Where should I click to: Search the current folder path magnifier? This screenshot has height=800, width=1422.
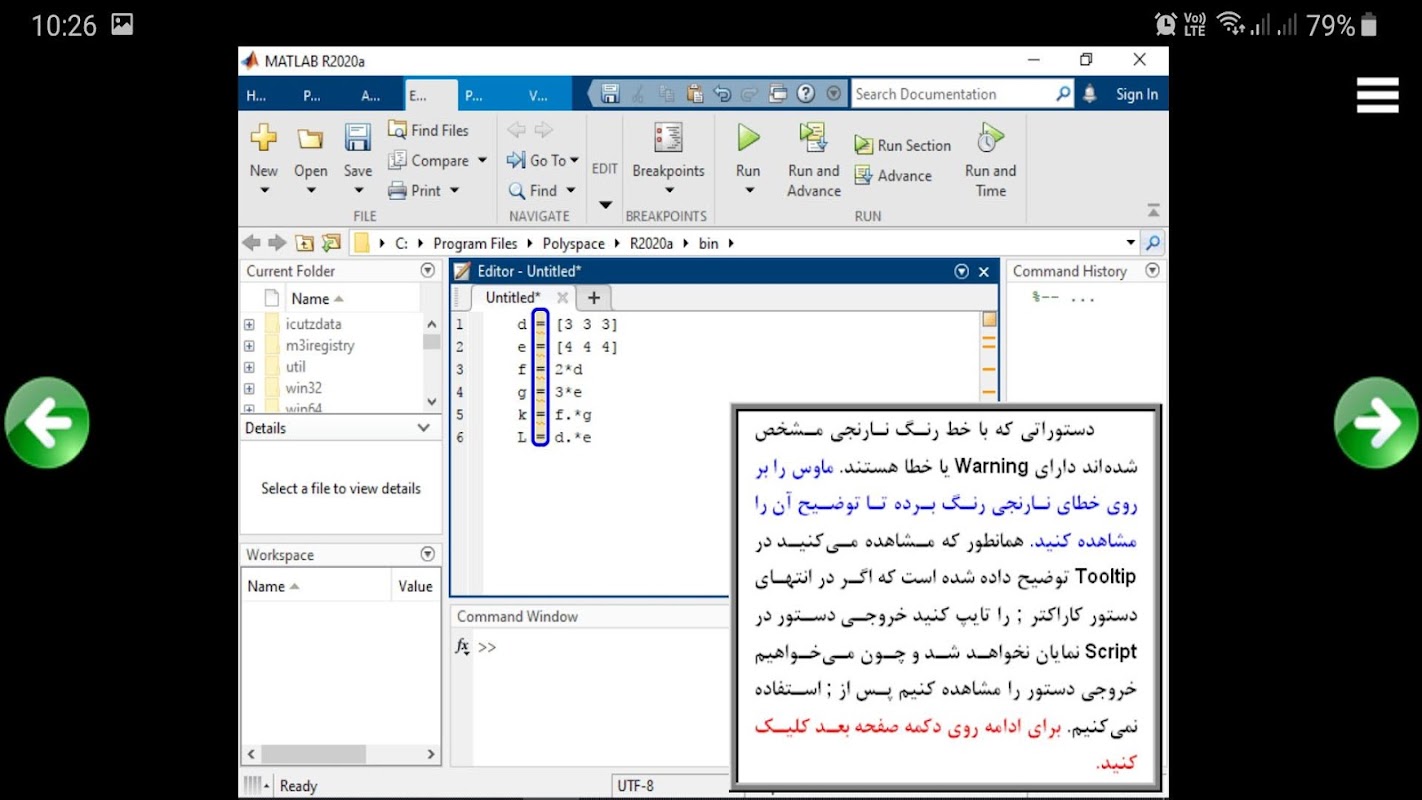point(1153,243)
